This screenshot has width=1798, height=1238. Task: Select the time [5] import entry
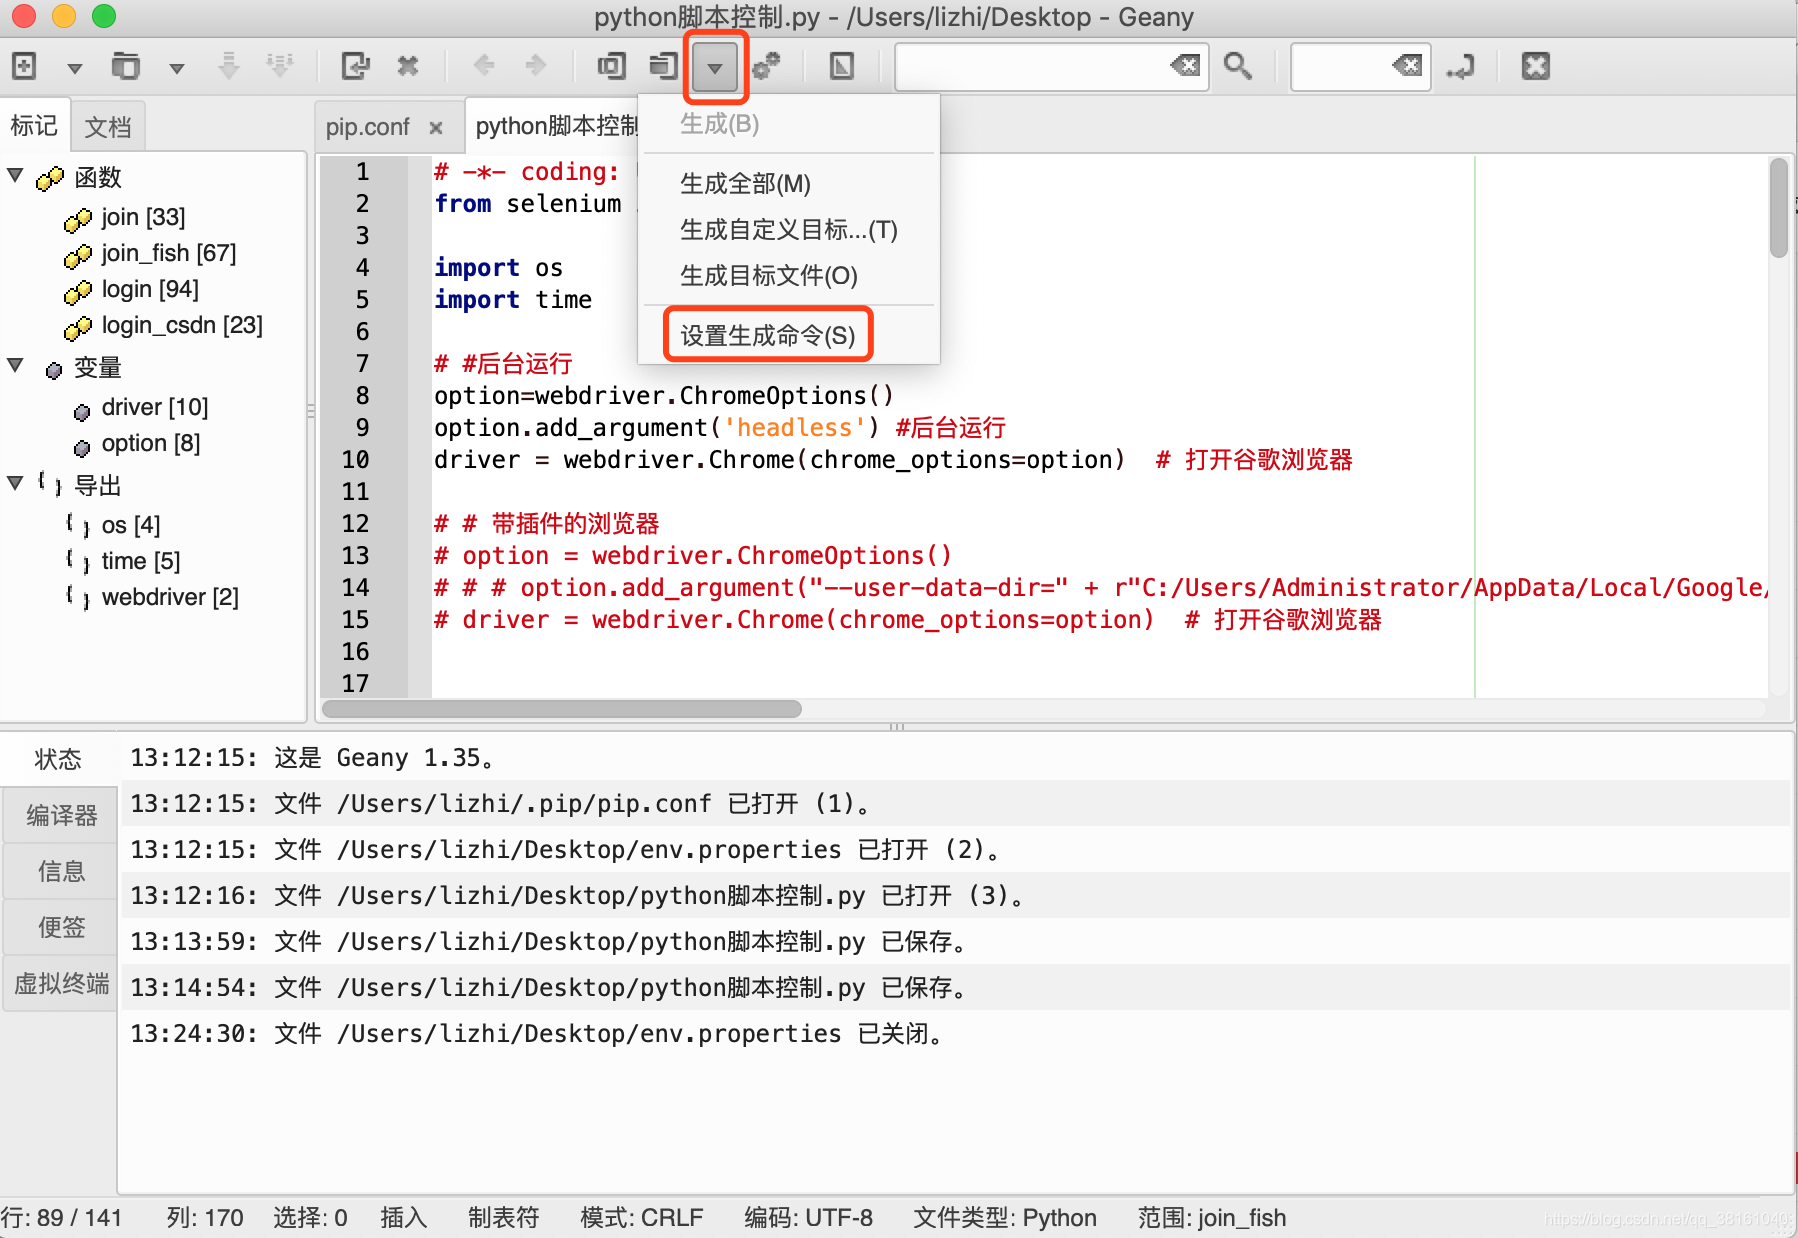point(140,561)
